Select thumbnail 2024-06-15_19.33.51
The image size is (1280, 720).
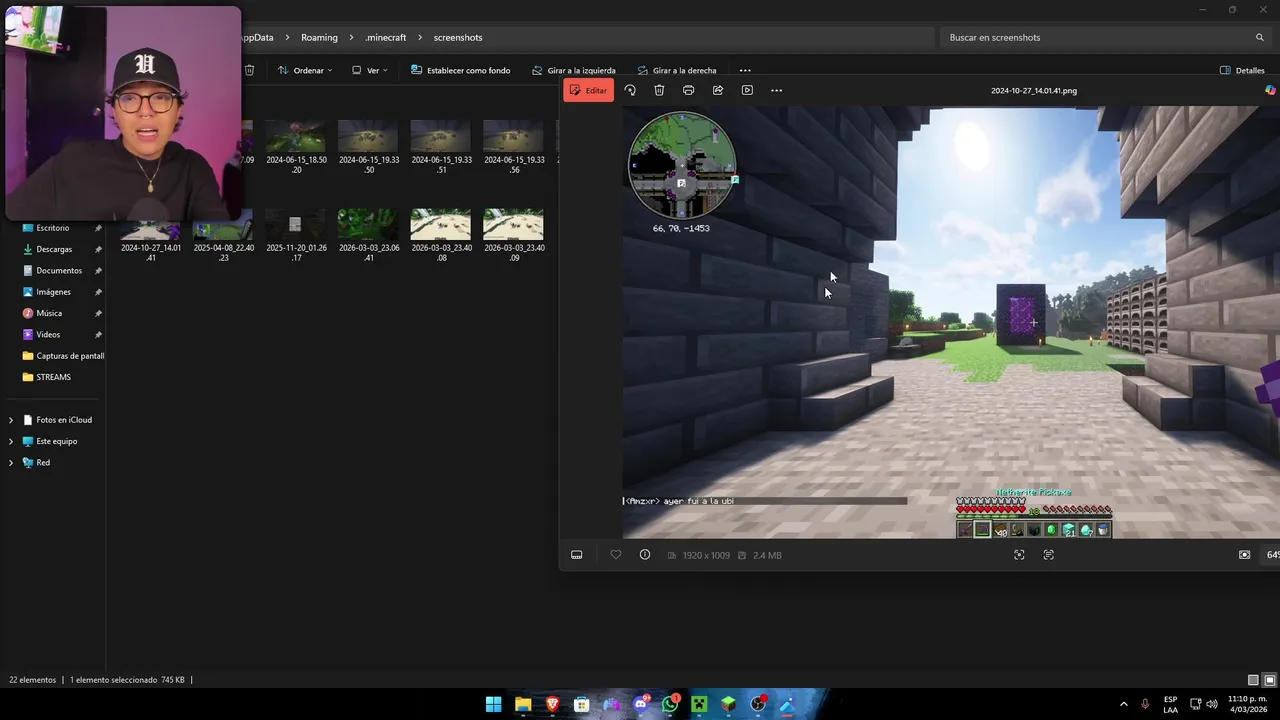[x=441, y=147]
